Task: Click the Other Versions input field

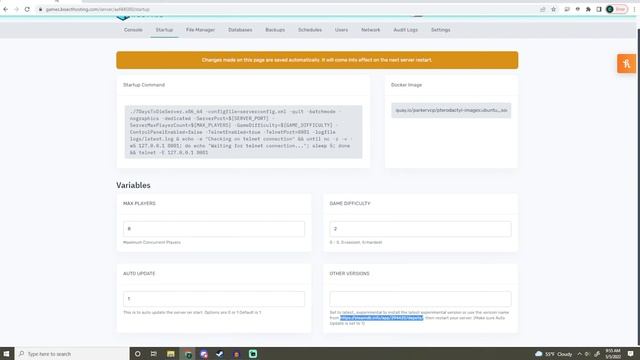Action: pyautogui.click(x=420, y=299)
